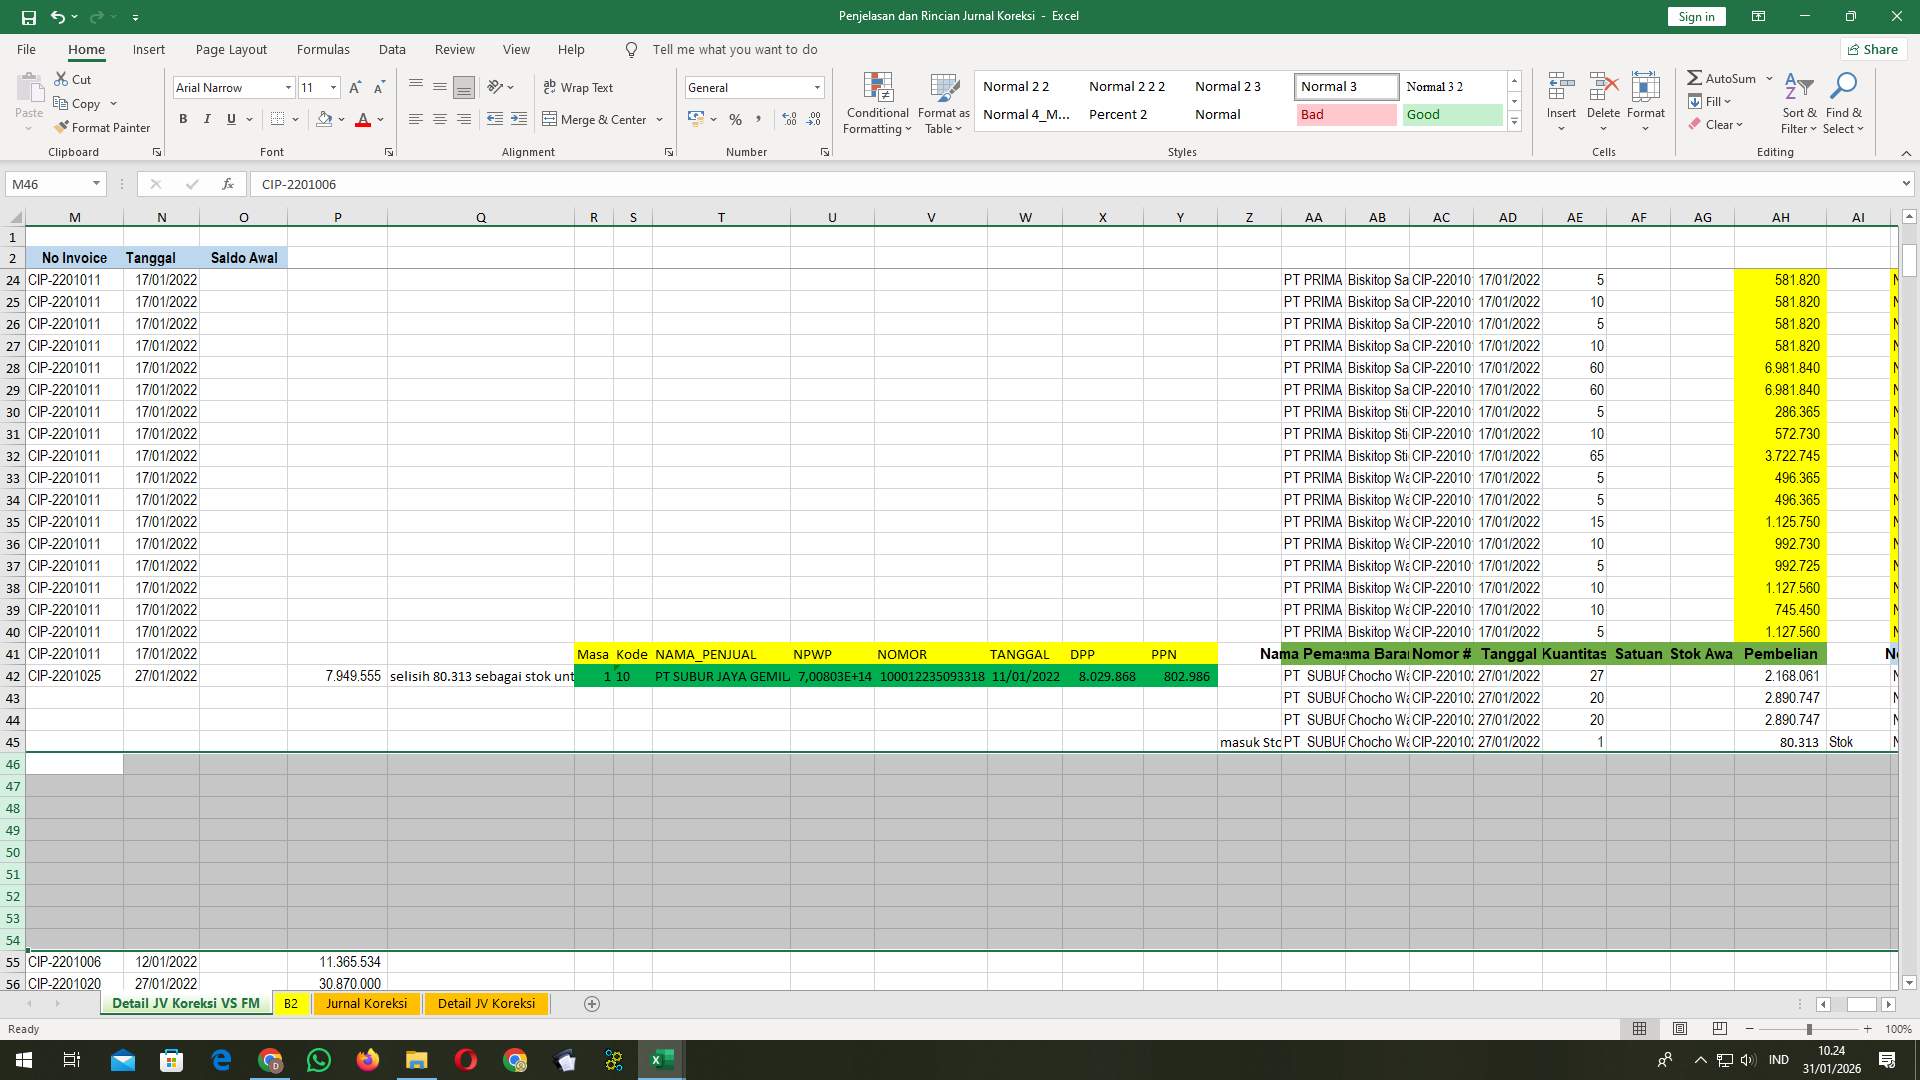The height and width of the screenshot is (1080, 1920).
Task: Apply center alignment to text
Action: pyautogui.click(x=440, y=119)
